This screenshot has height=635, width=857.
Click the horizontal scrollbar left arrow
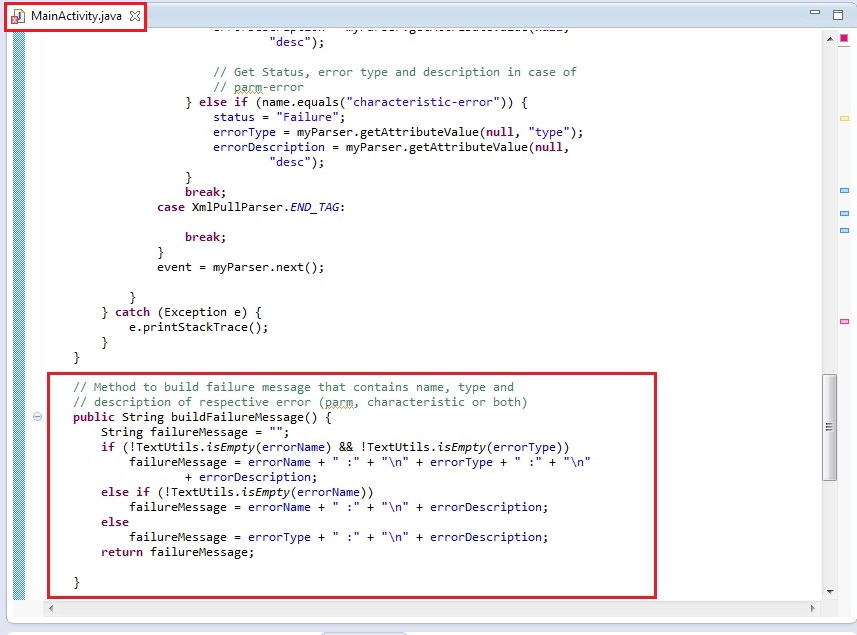coord(50,608)
